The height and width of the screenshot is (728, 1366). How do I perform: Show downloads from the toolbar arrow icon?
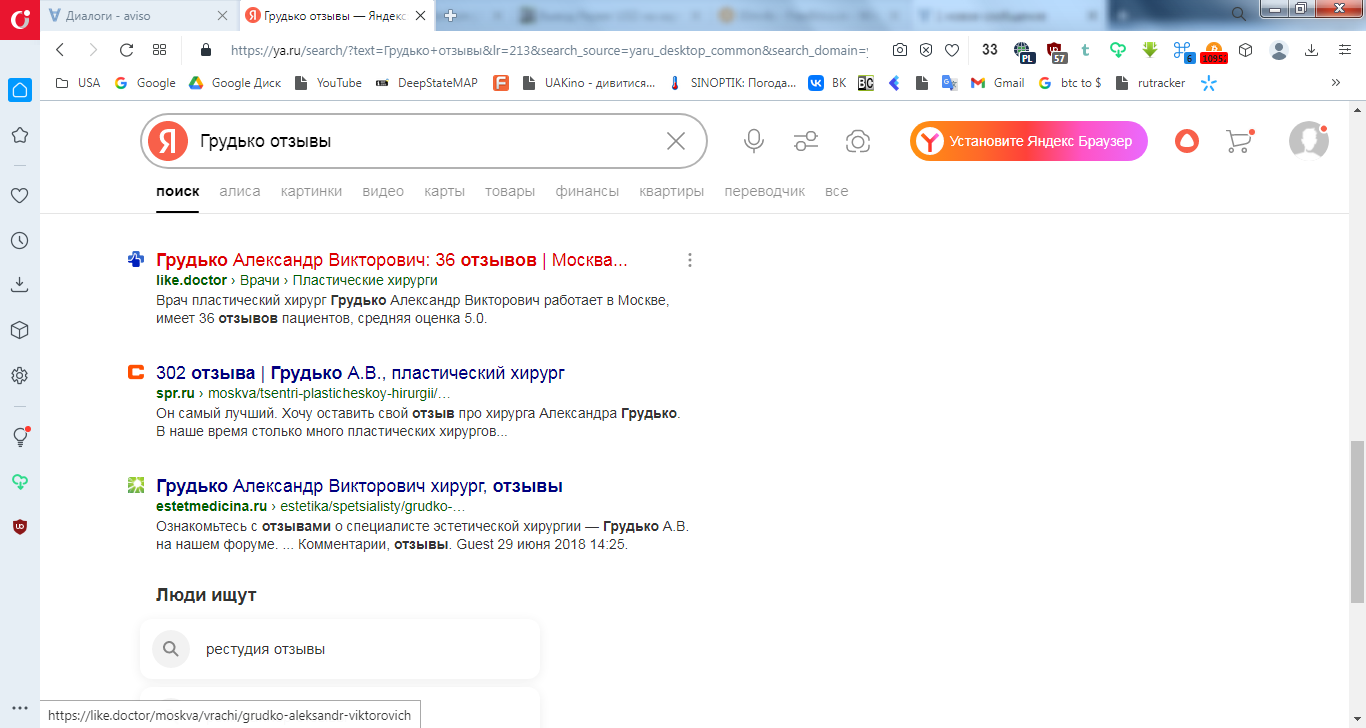pyautogui.click(x=1312, y=50)
